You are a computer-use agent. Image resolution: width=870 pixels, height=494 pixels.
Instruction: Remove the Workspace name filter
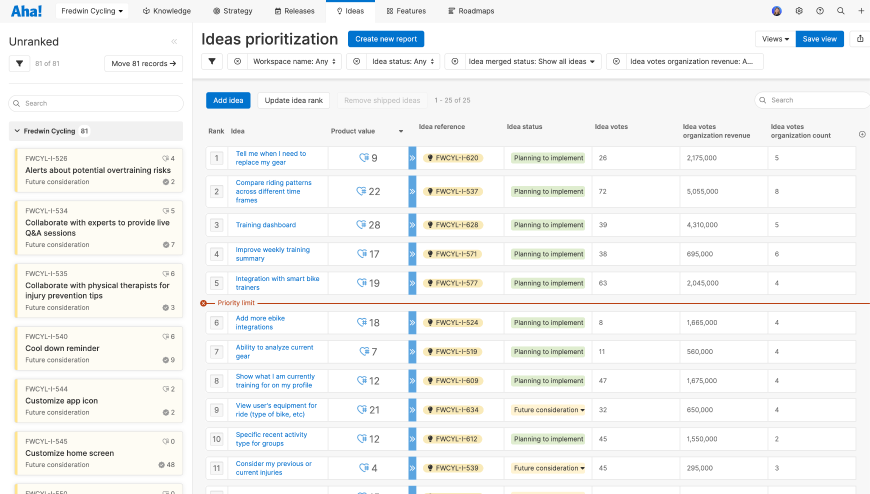point(238,62)
